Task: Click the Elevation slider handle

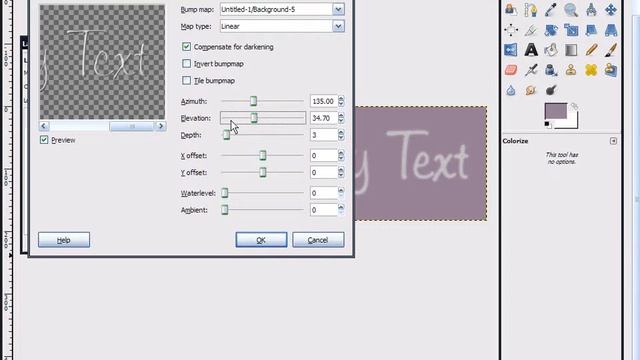Action: 254,118
